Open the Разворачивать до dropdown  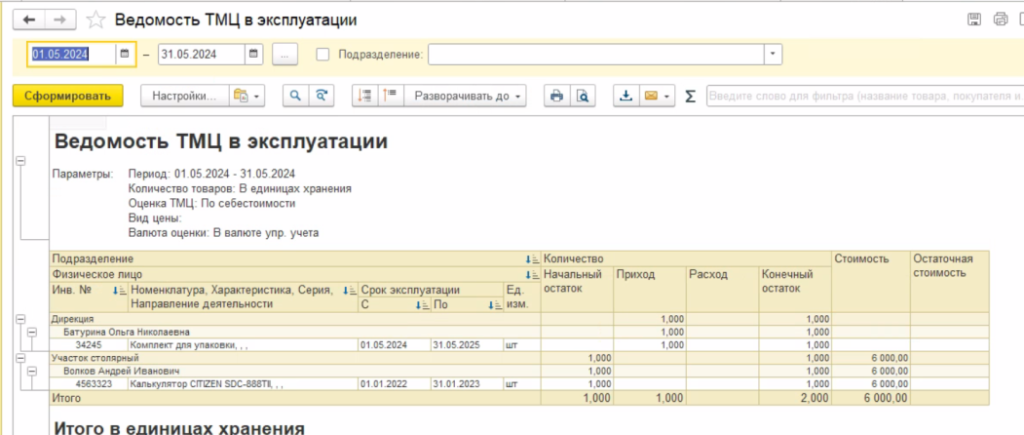(468, 96)
